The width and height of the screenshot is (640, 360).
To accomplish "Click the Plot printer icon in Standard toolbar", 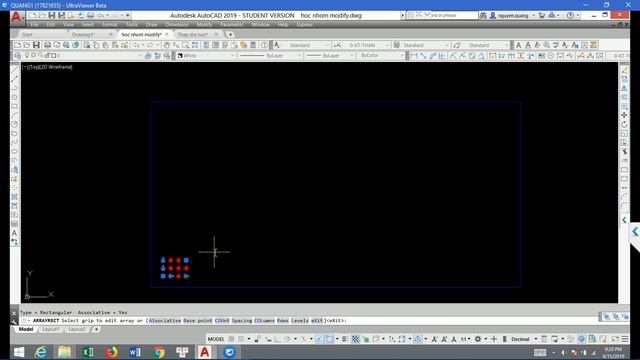I will point(47,45).
